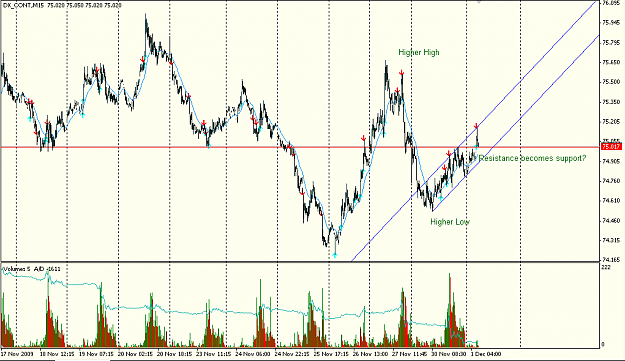Image resolution: width=625 pixels, height=361 pixels.
Task: Click the 74.165 price axis label
Action: coord(611,260)
